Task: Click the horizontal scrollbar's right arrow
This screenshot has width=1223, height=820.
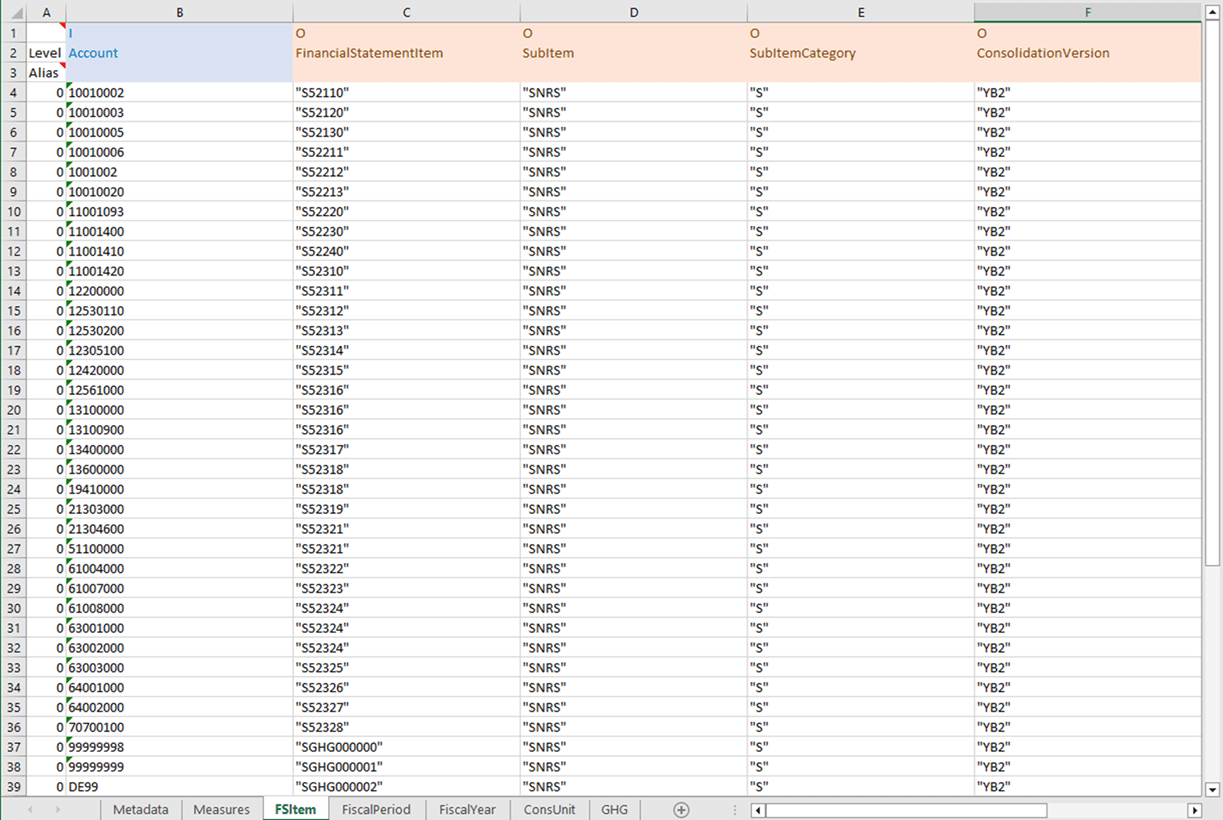Action: [1196, 809]
